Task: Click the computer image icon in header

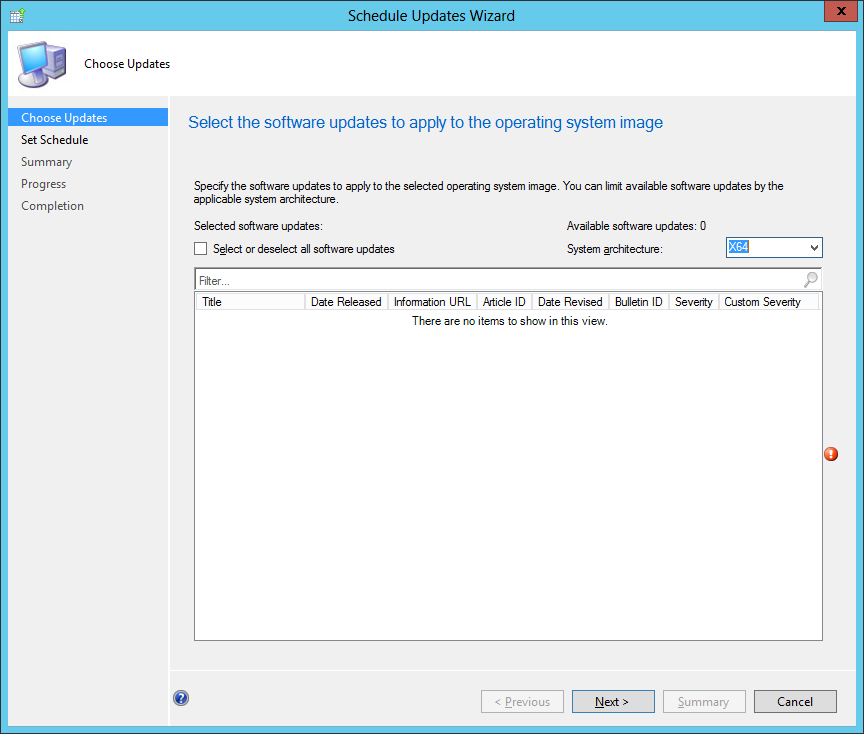Action: click(42, 64)
